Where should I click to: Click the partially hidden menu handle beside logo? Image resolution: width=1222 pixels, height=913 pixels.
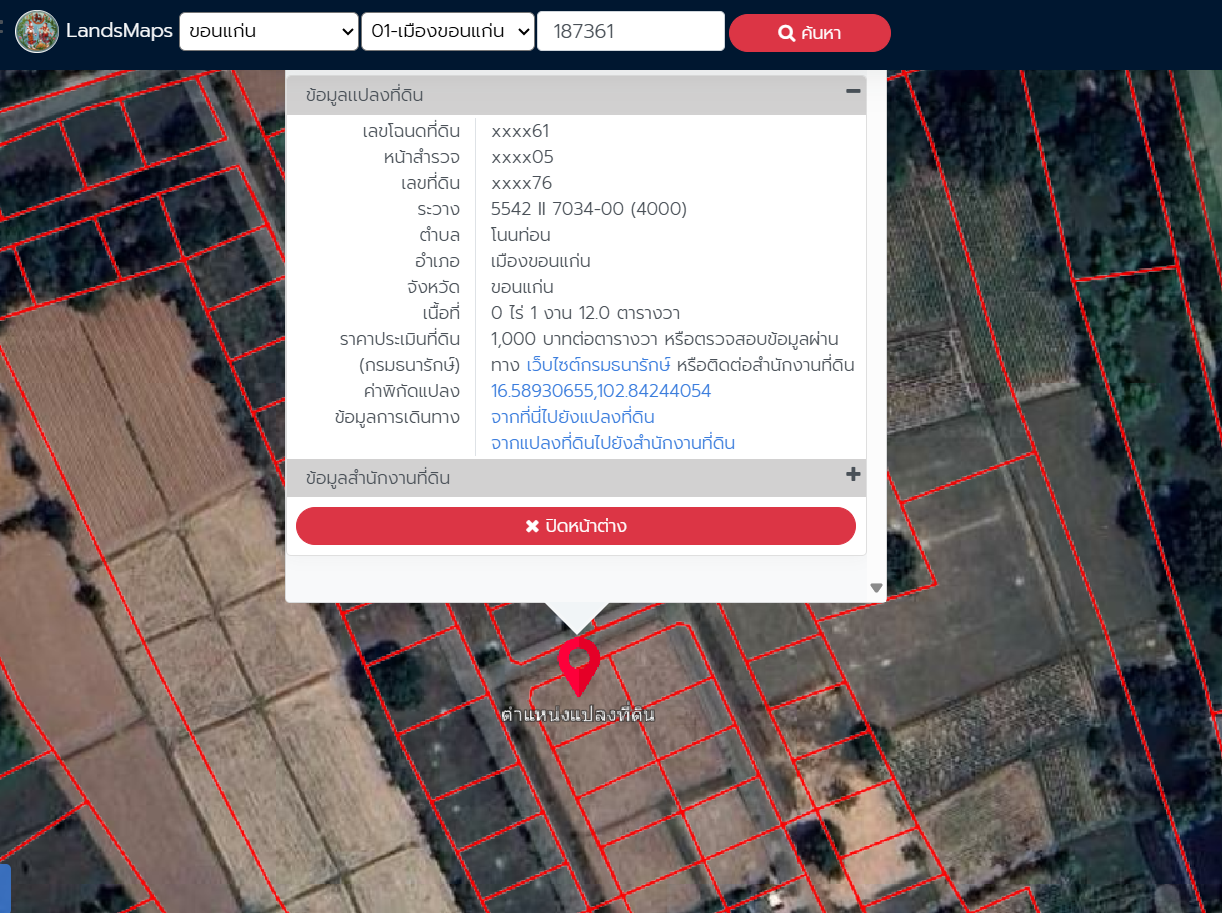(x=3, y=30)
